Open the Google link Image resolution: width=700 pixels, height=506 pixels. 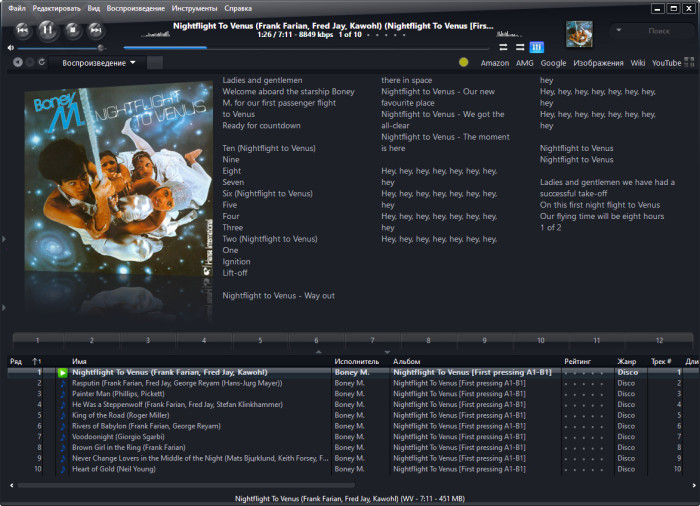(553, 63)
